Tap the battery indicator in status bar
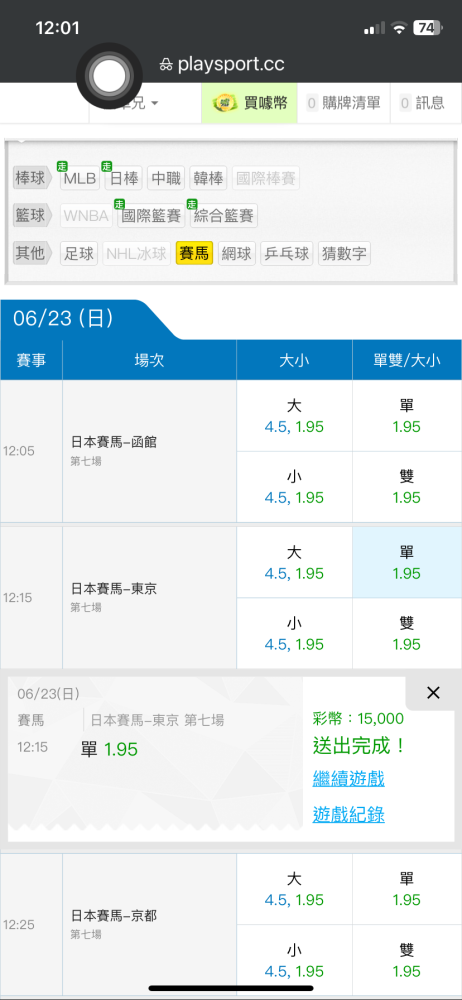 427,27
